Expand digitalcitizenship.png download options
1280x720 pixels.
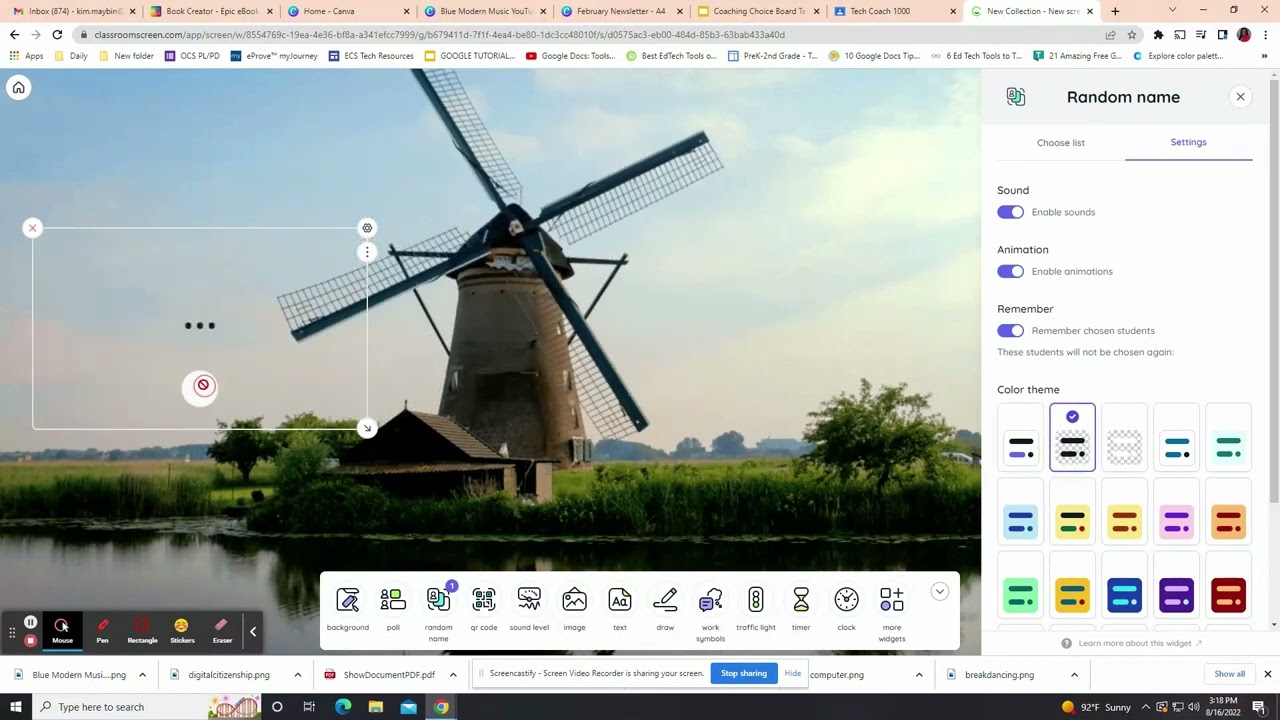(x=297, y=675)
